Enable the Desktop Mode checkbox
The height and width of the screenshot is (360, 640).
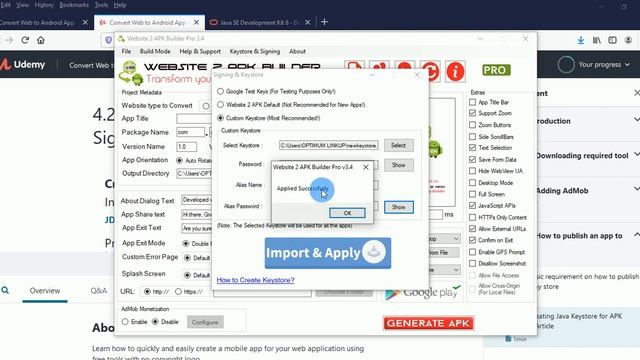pyautogui.click(x=473, y=183)
